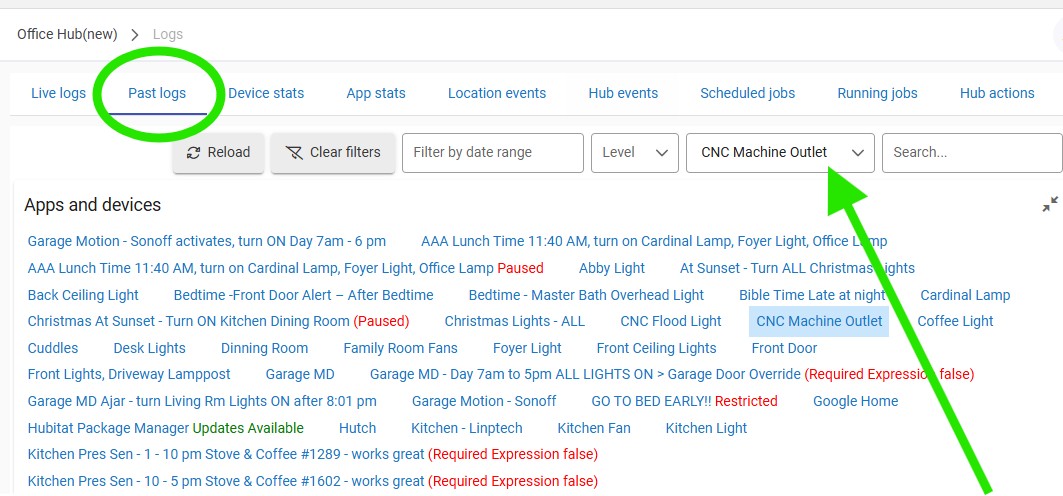
Task: Open the Hub actions tab
Action: tap(997, 93)
